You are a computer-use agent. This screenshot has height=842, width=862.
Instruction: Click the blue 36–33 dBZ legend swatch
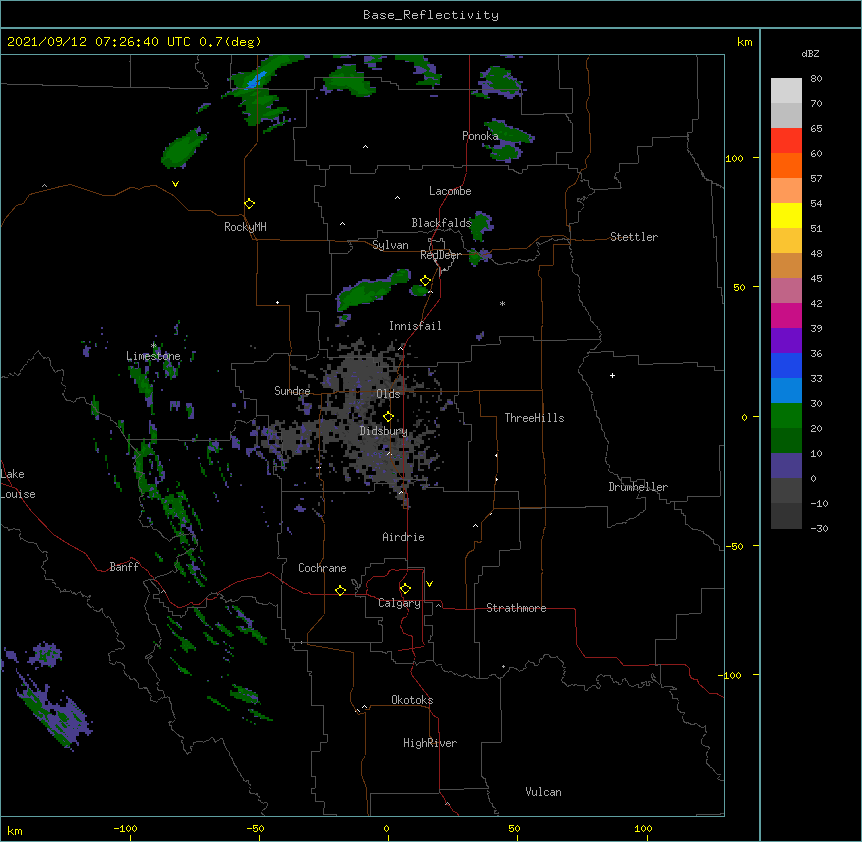click(x=786, y=365)
